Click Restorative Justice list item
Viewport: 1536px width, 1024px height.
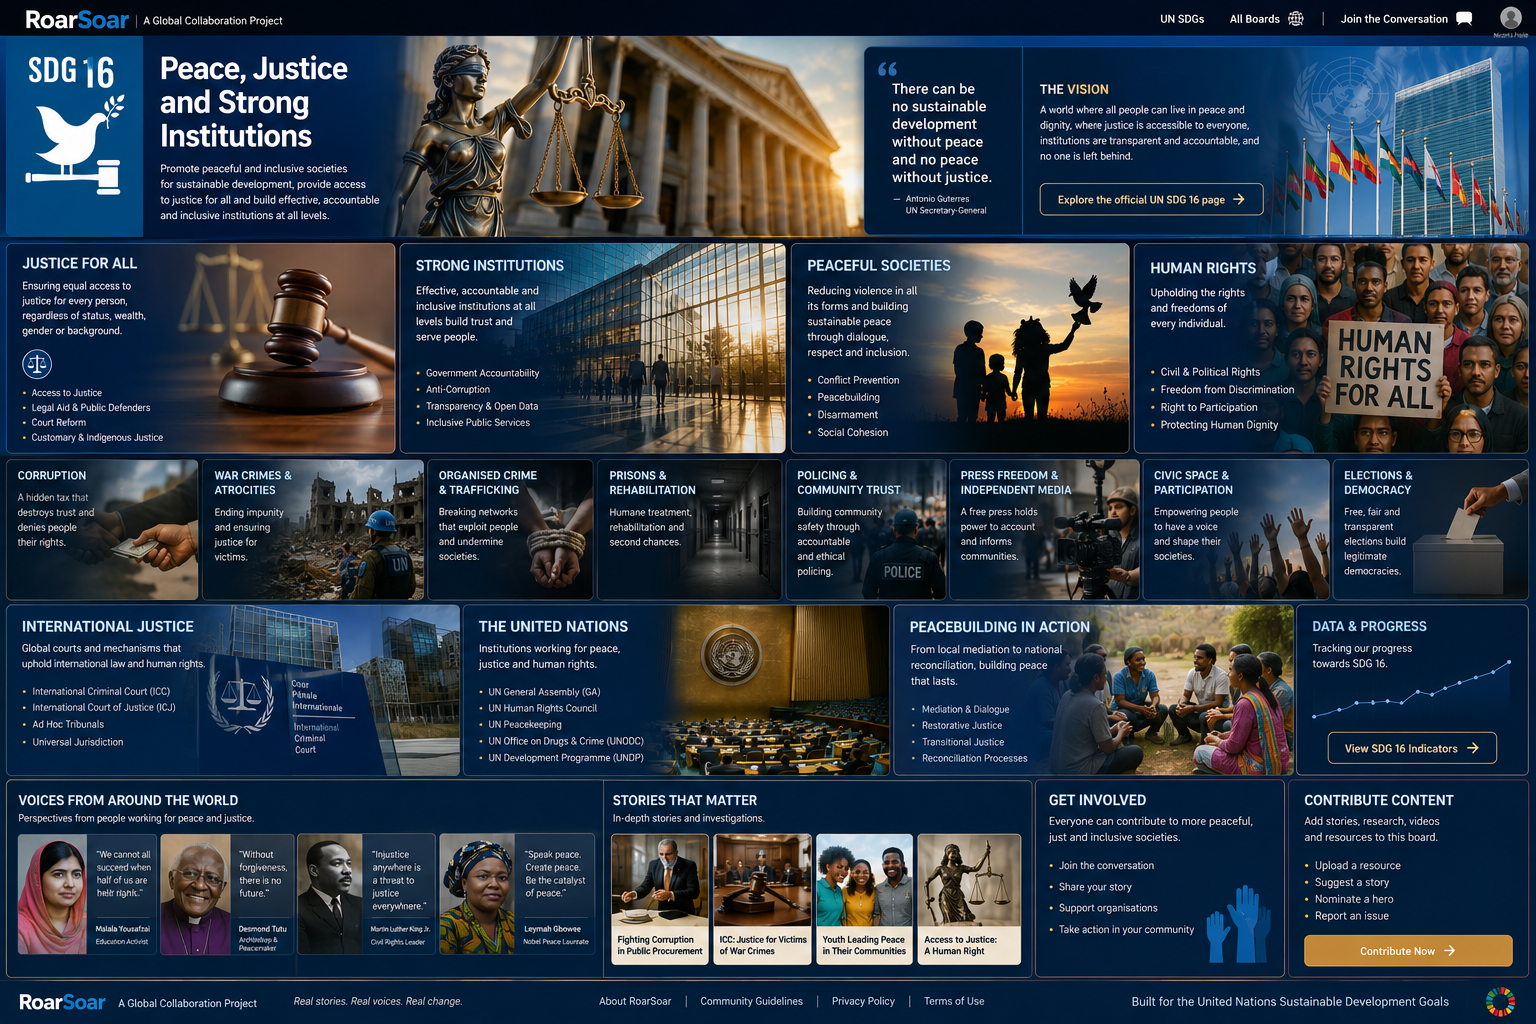[x=962, y=725]
